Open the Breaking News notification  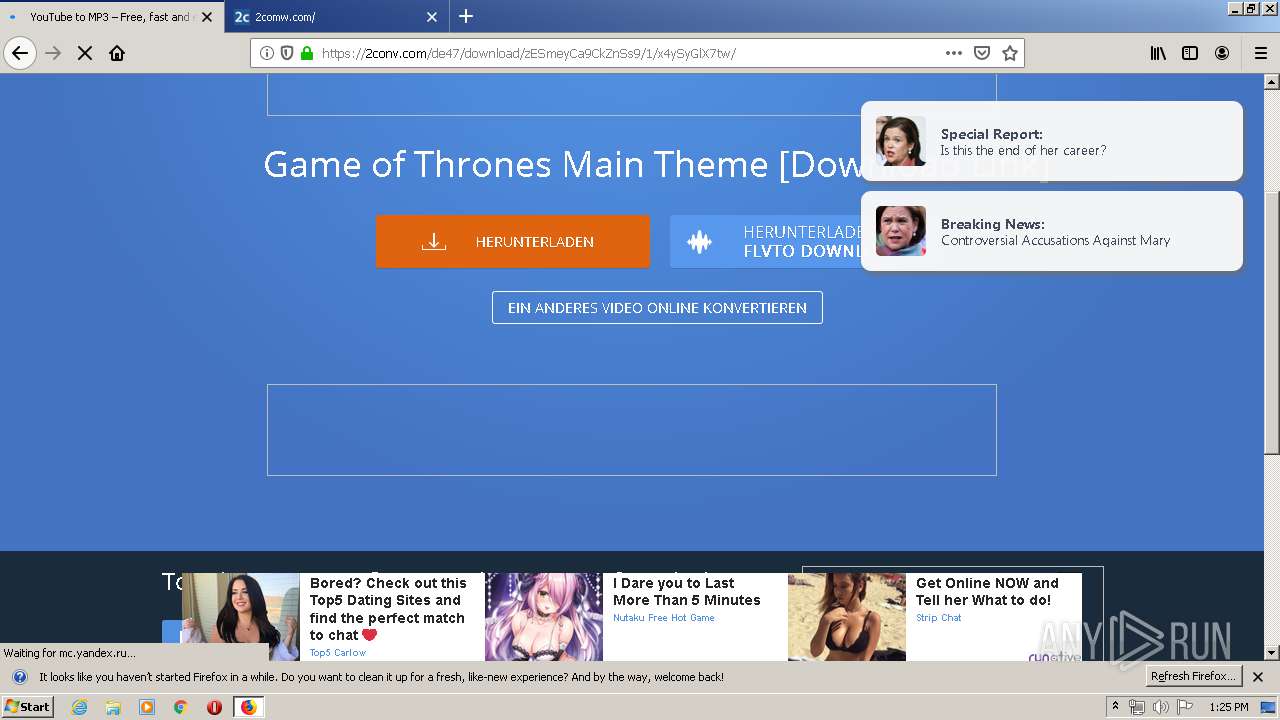[1052, 231]
